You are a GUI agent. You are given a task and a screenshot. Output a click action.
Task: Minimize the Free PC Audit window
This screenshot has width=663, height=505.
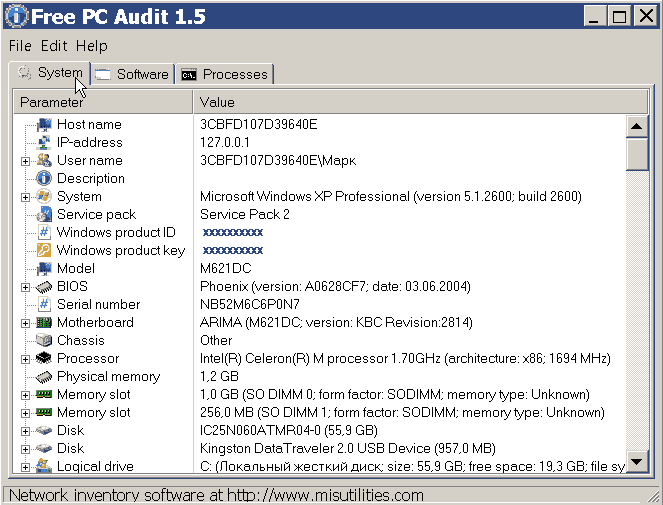point(595,16)
